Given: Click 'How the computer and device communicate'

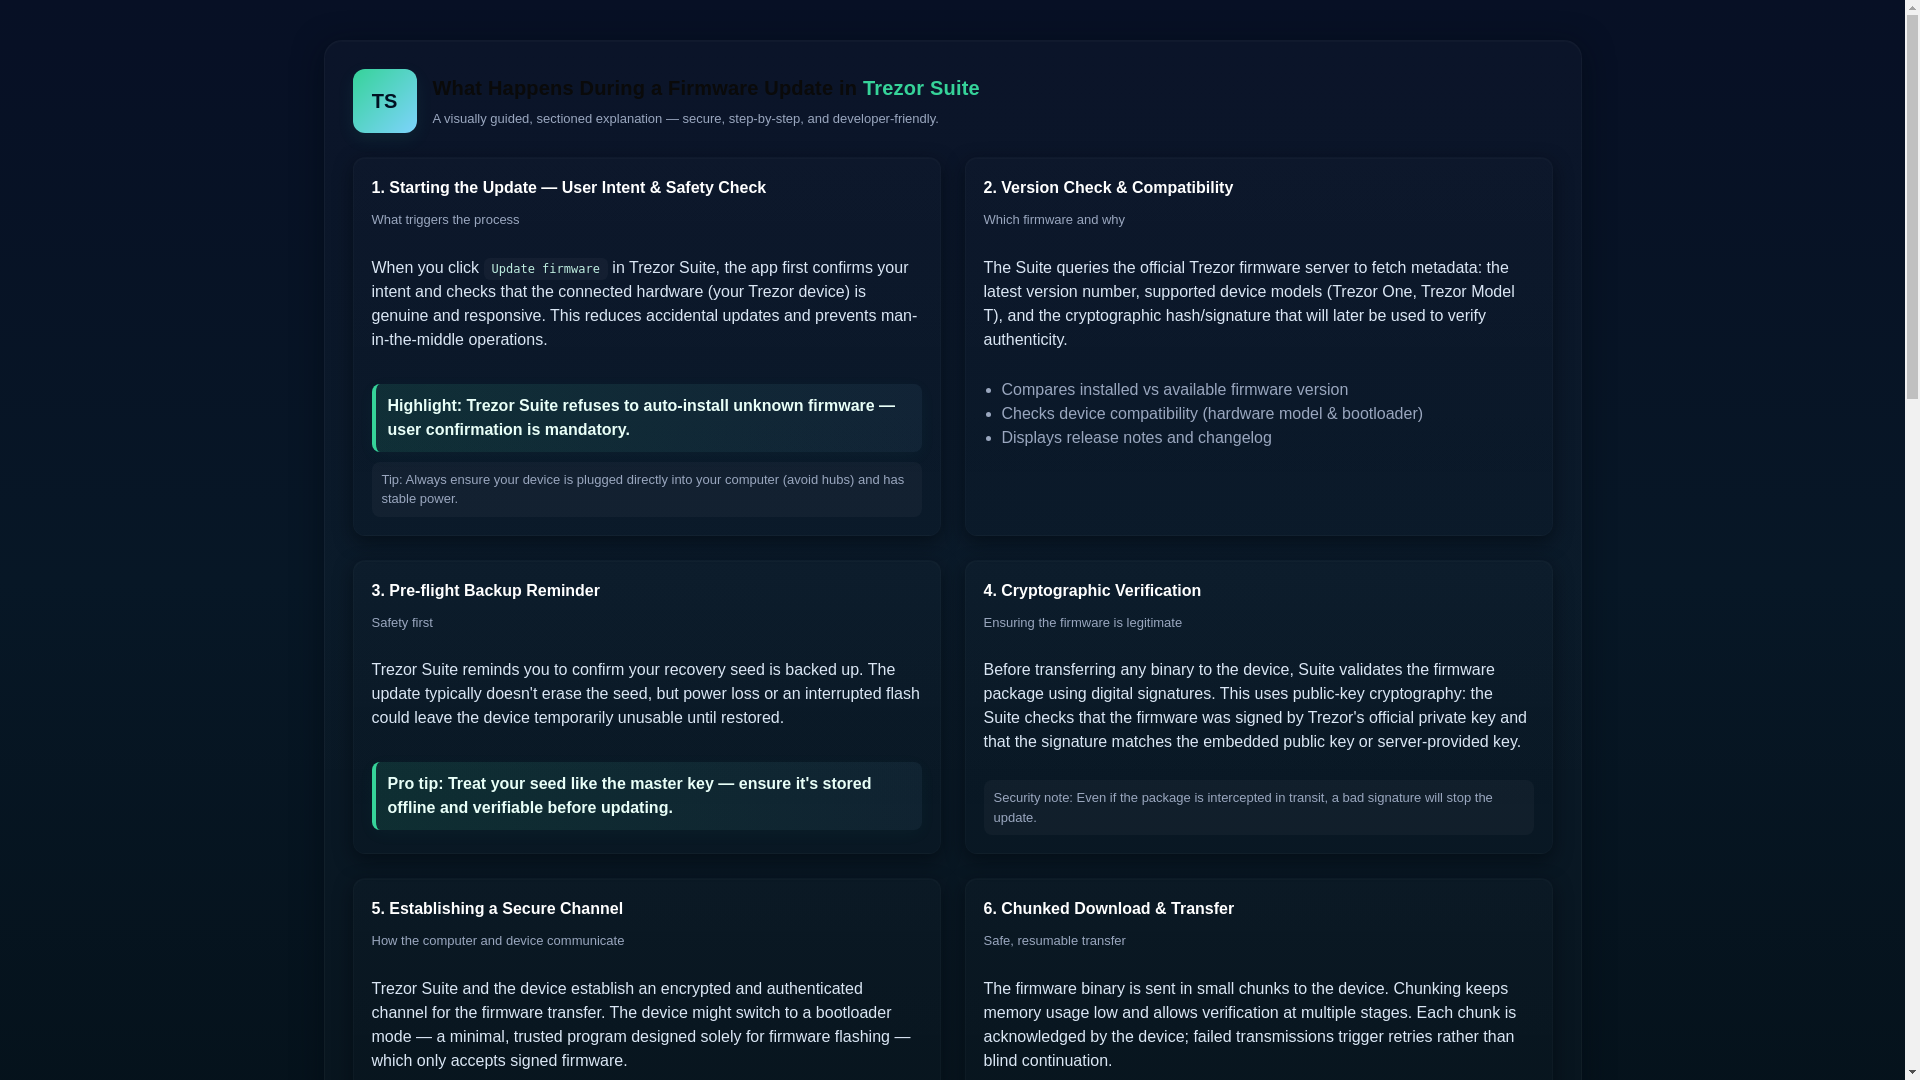Looking at the screenshot, I should click(497, 941).
